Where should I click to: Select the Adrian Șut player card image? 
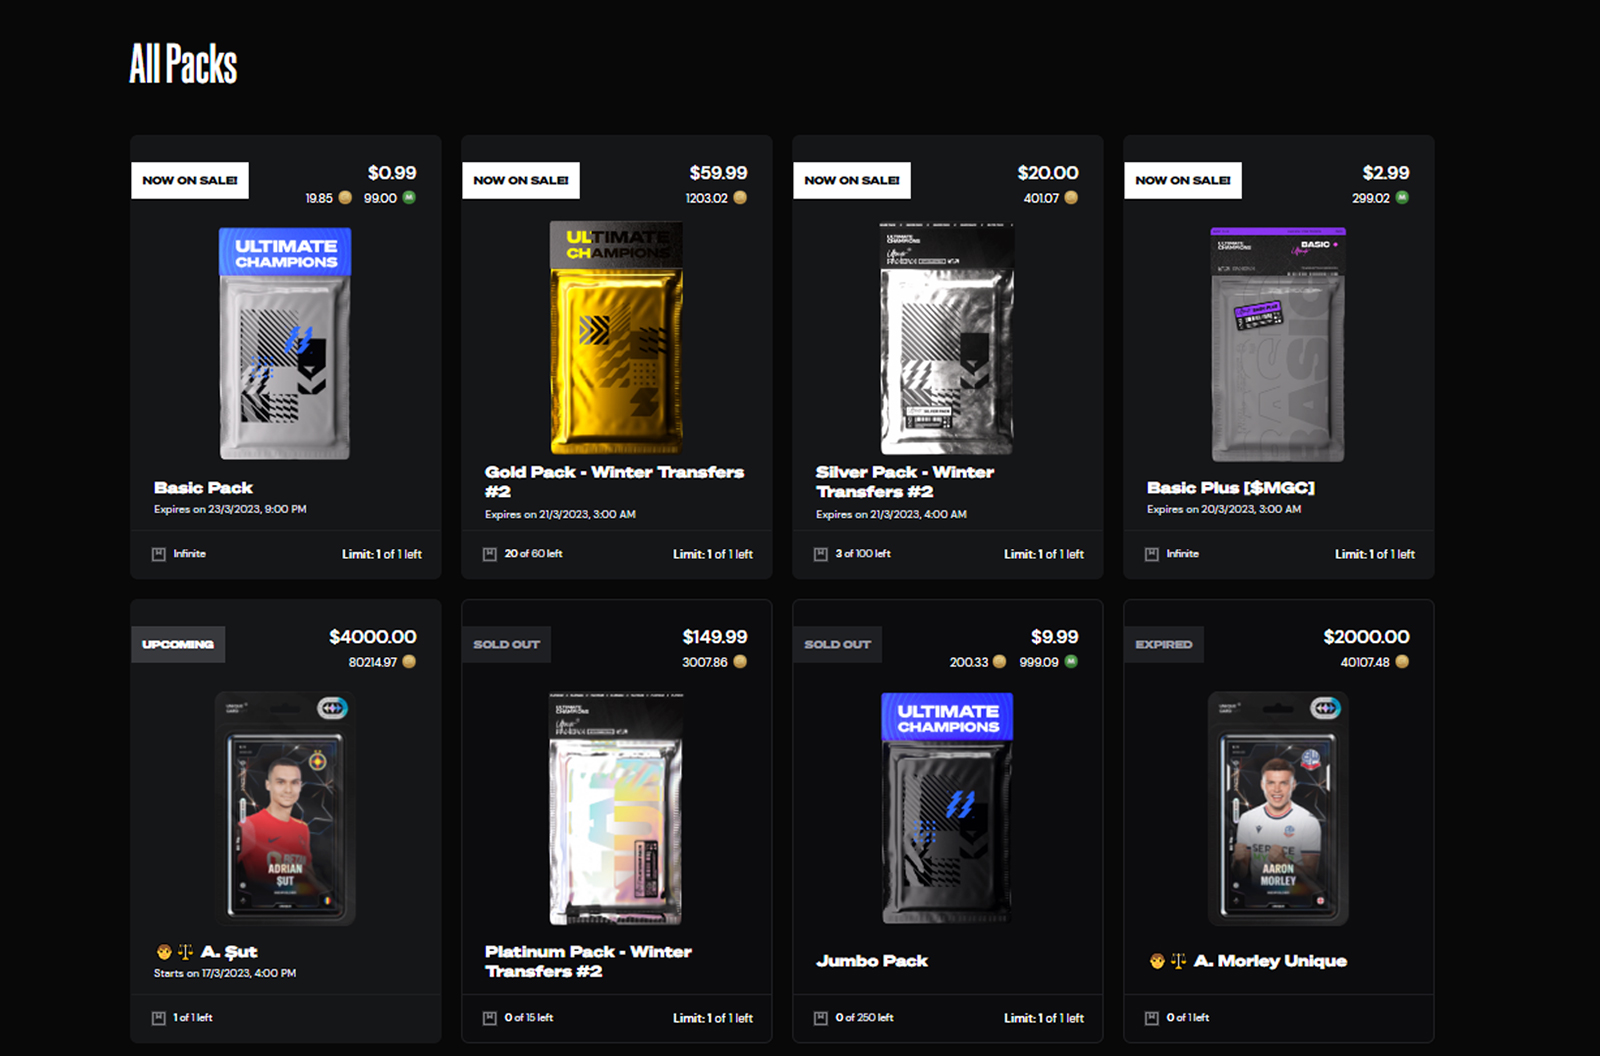(285, 808)
